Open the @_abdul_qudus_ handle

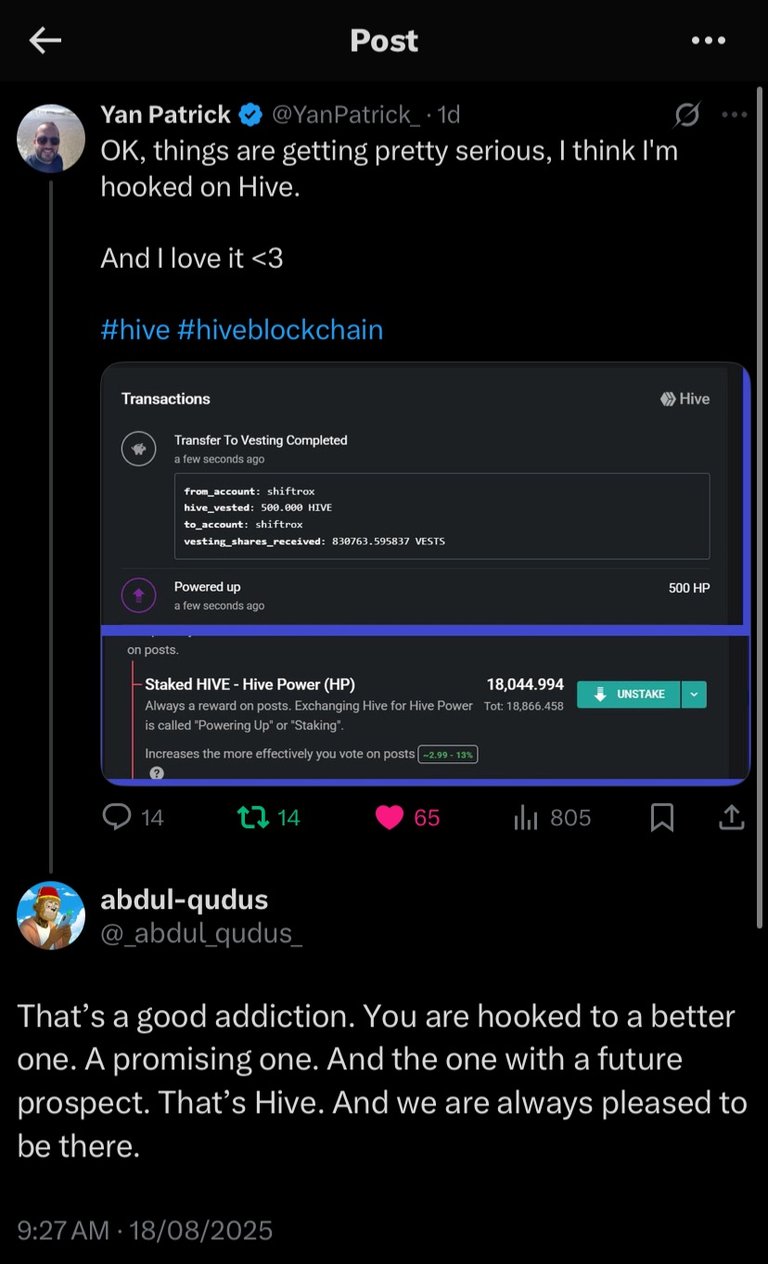(x=201, y=933)
